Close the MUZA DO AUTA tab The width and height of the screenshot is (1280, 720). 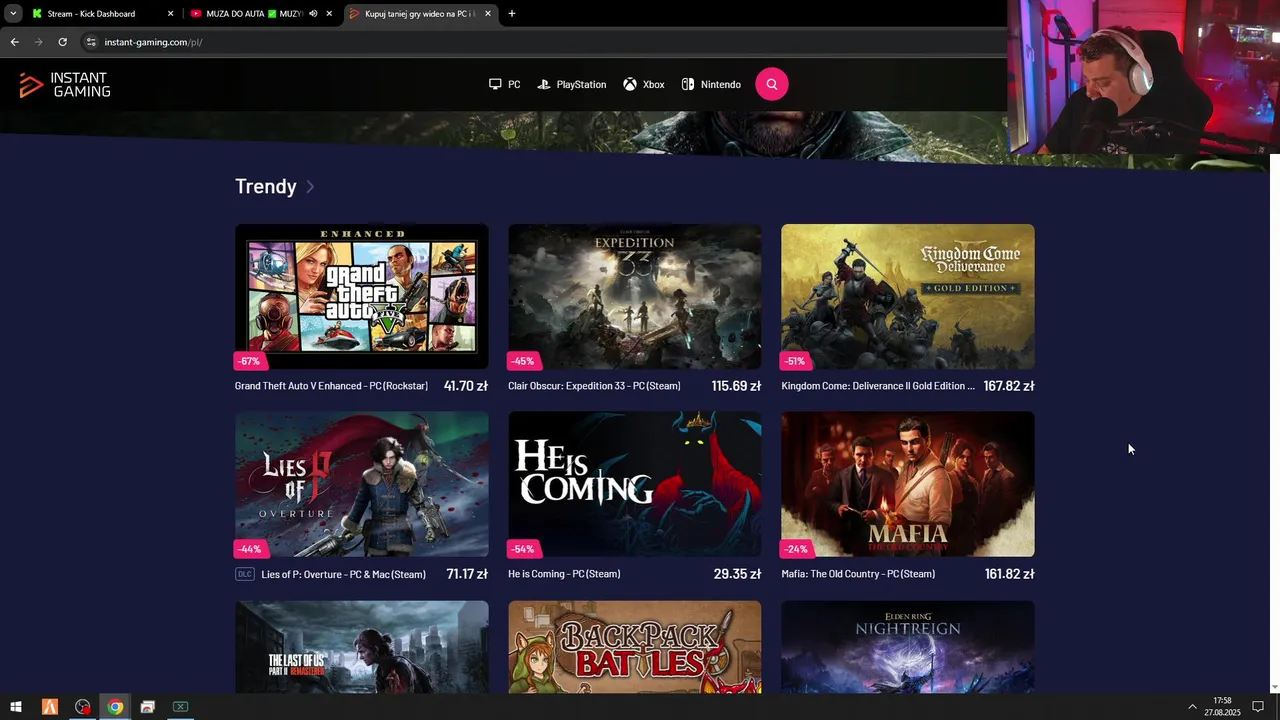[x=329, y=14]
